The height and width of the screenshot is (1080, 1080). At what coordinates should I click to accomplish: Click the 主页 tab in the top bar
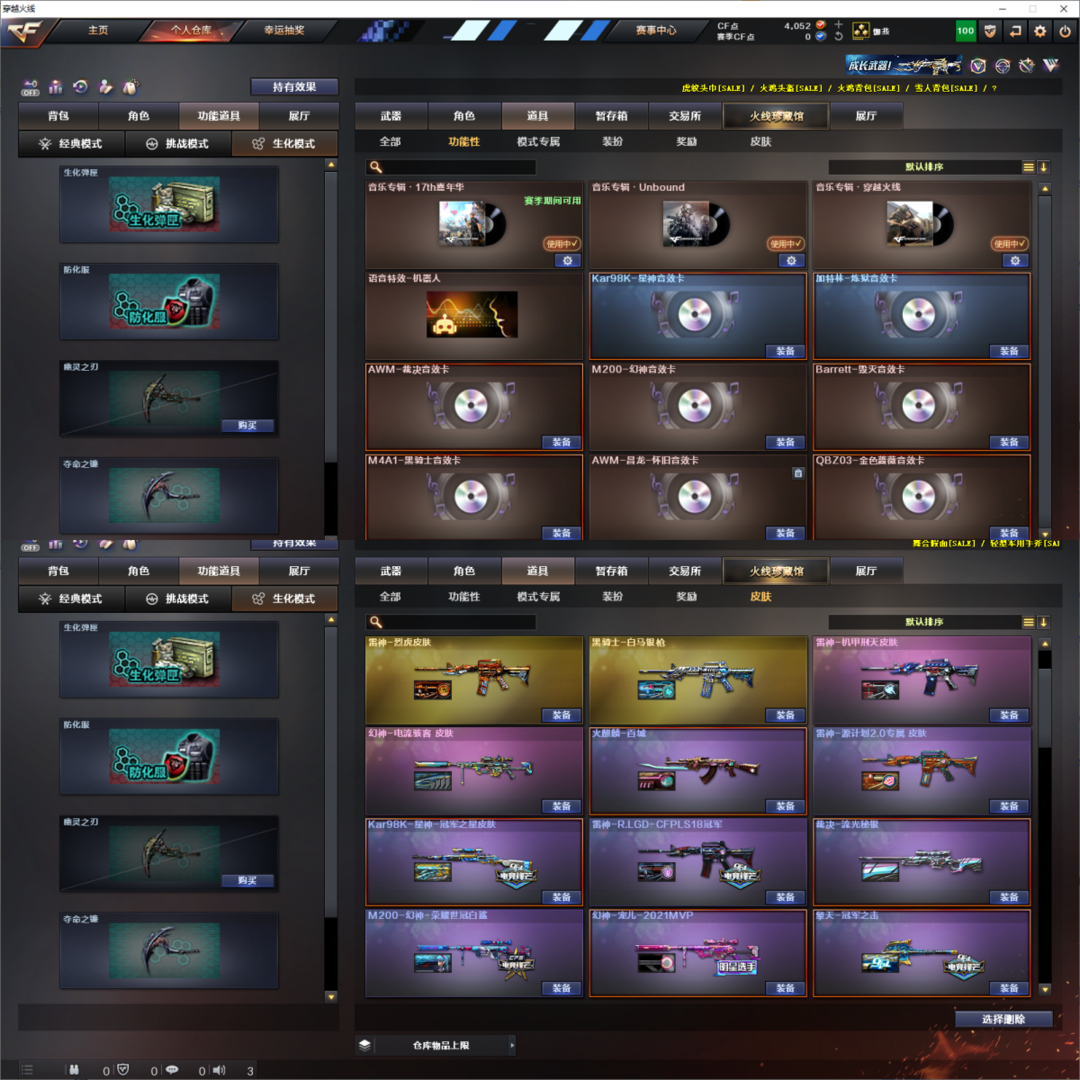98,30
